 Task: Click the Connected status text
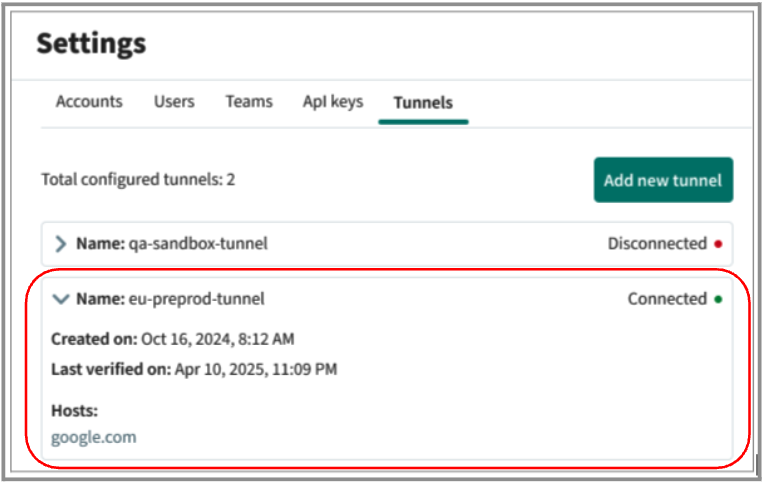(667, 298)
